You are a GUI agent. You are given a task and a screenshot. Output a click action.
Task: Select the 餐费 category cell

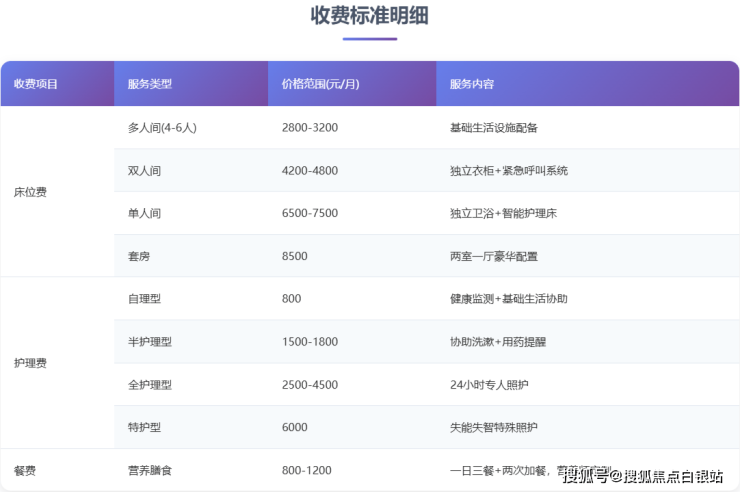pos(25,470)
